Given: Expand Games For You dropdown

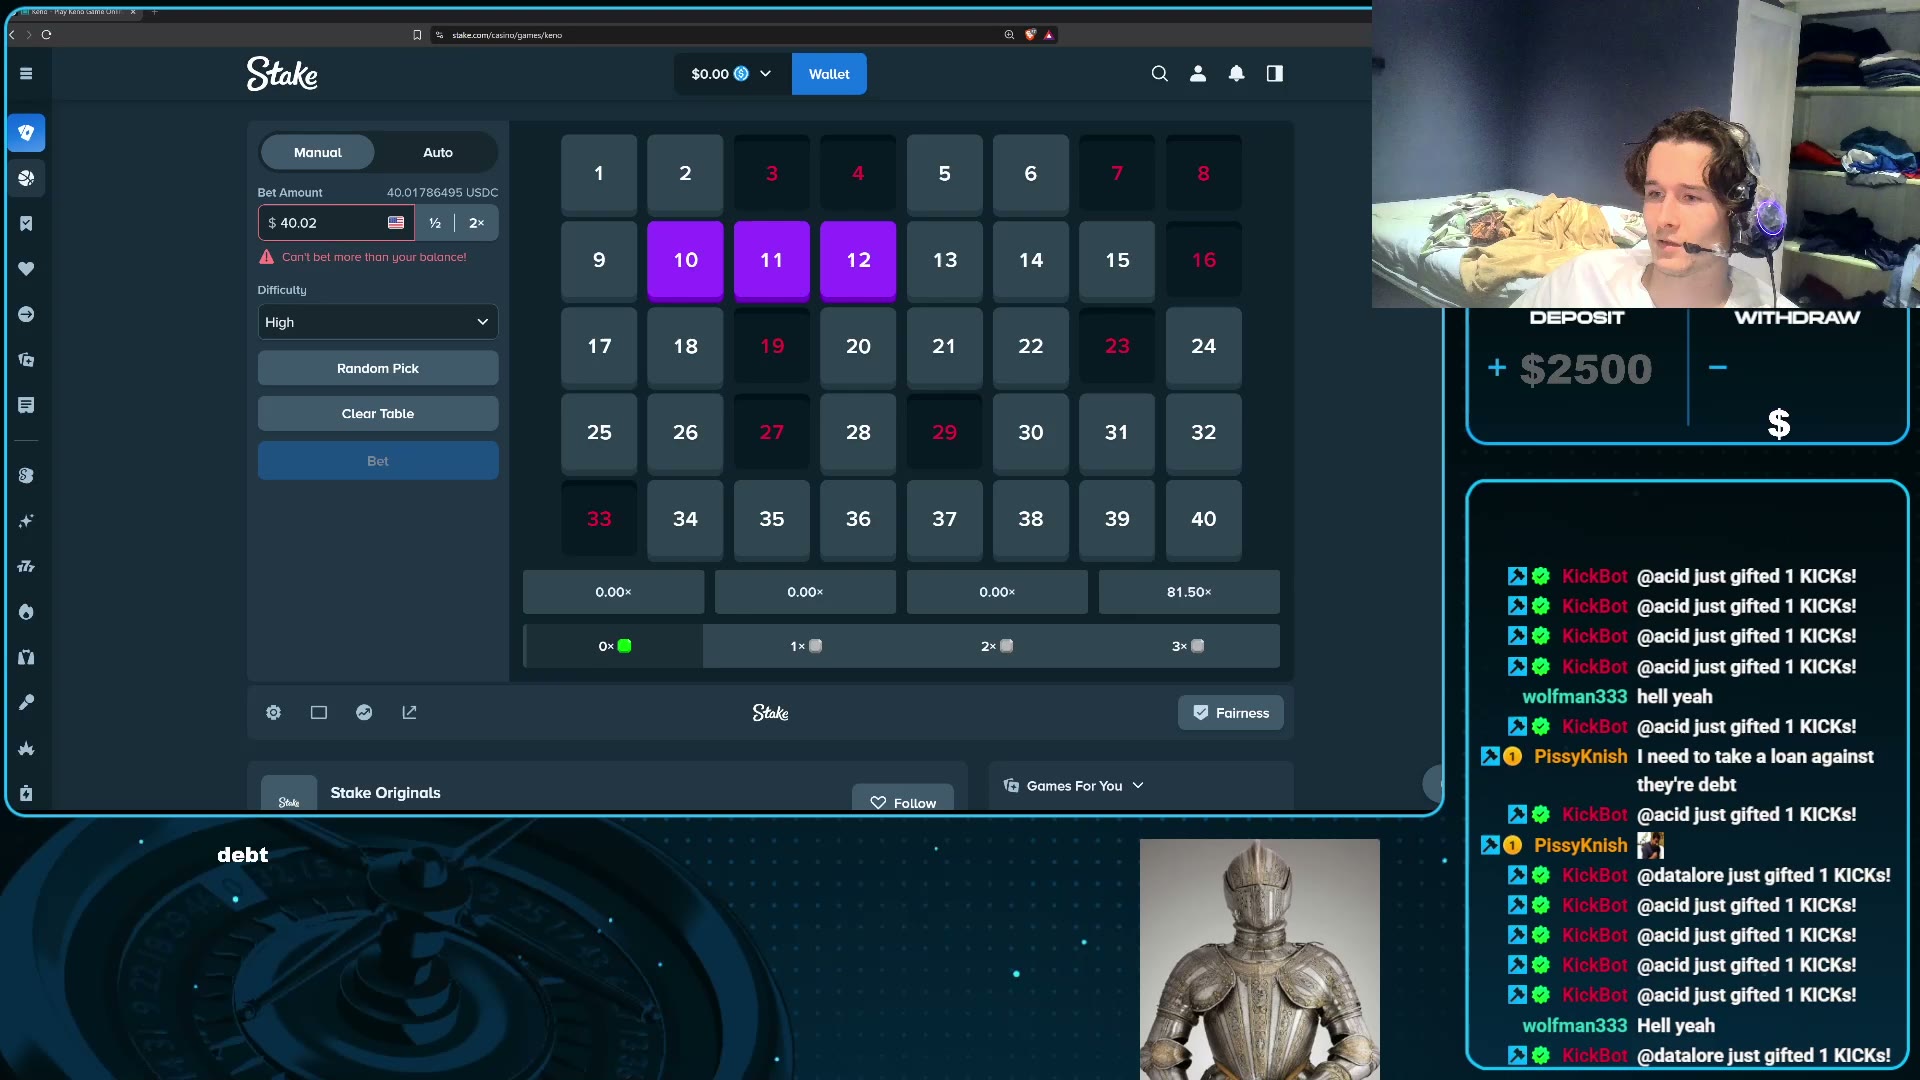Looking at the screenshot, I should click(x=1074, y=786).
